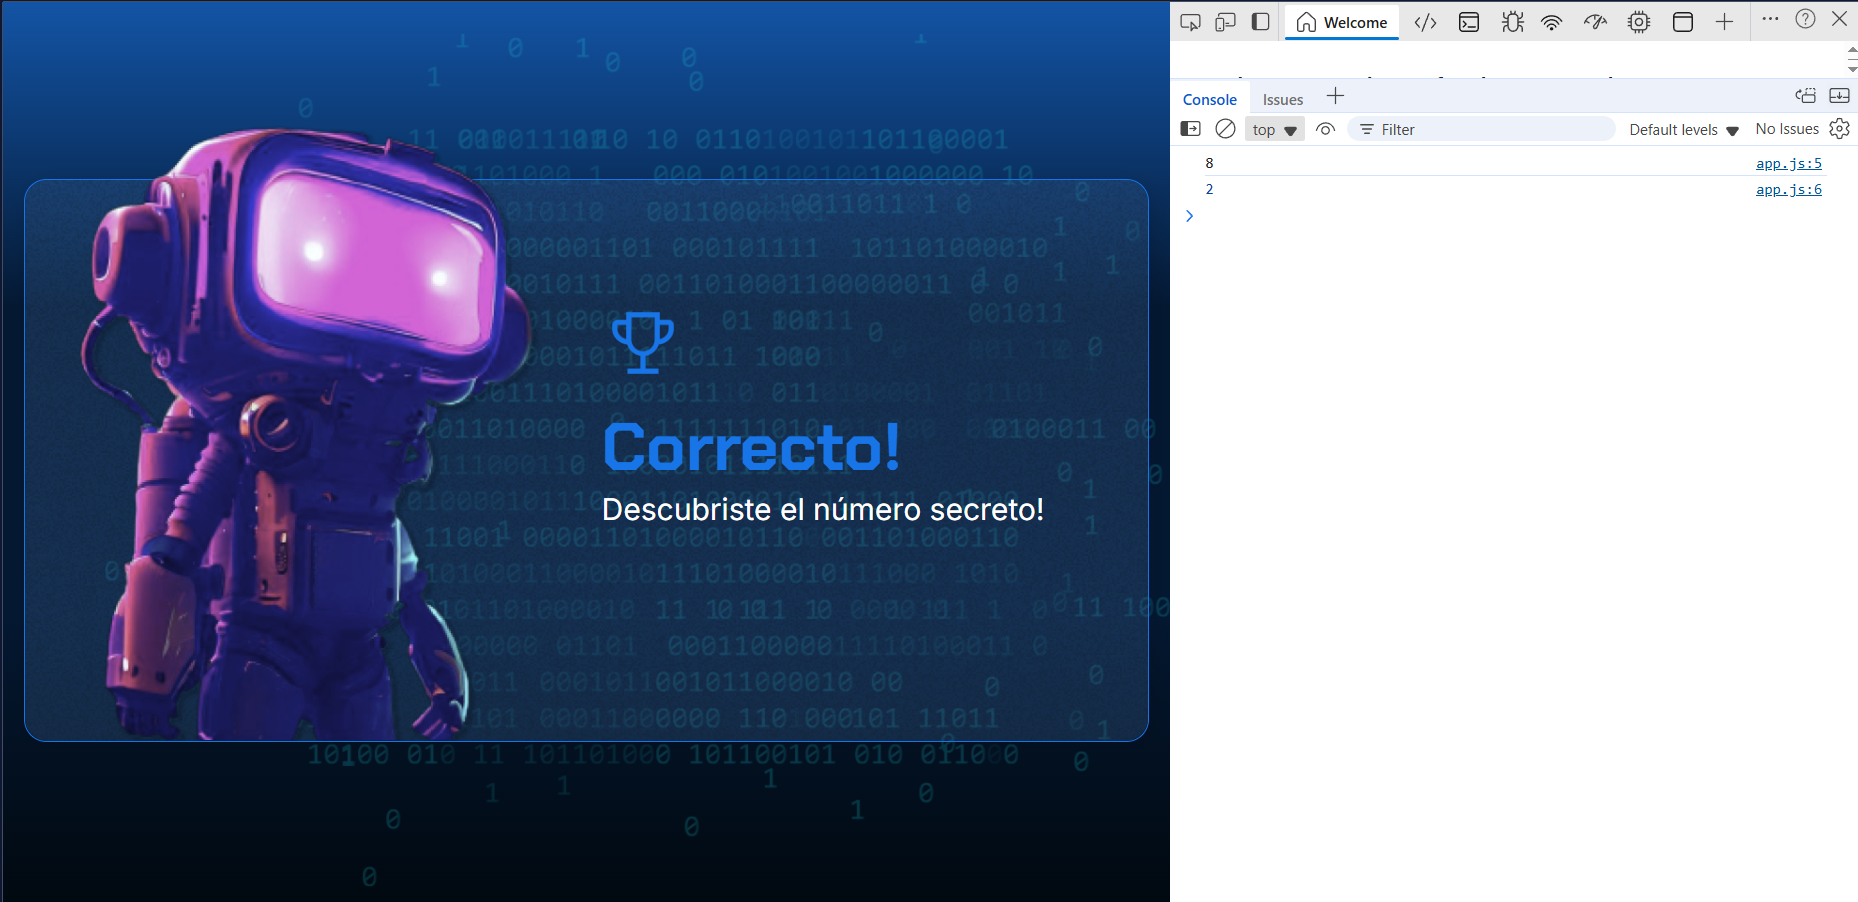Add a new drawer tab
This screenshot has width=1858, height=902.
pos(1335,96)
